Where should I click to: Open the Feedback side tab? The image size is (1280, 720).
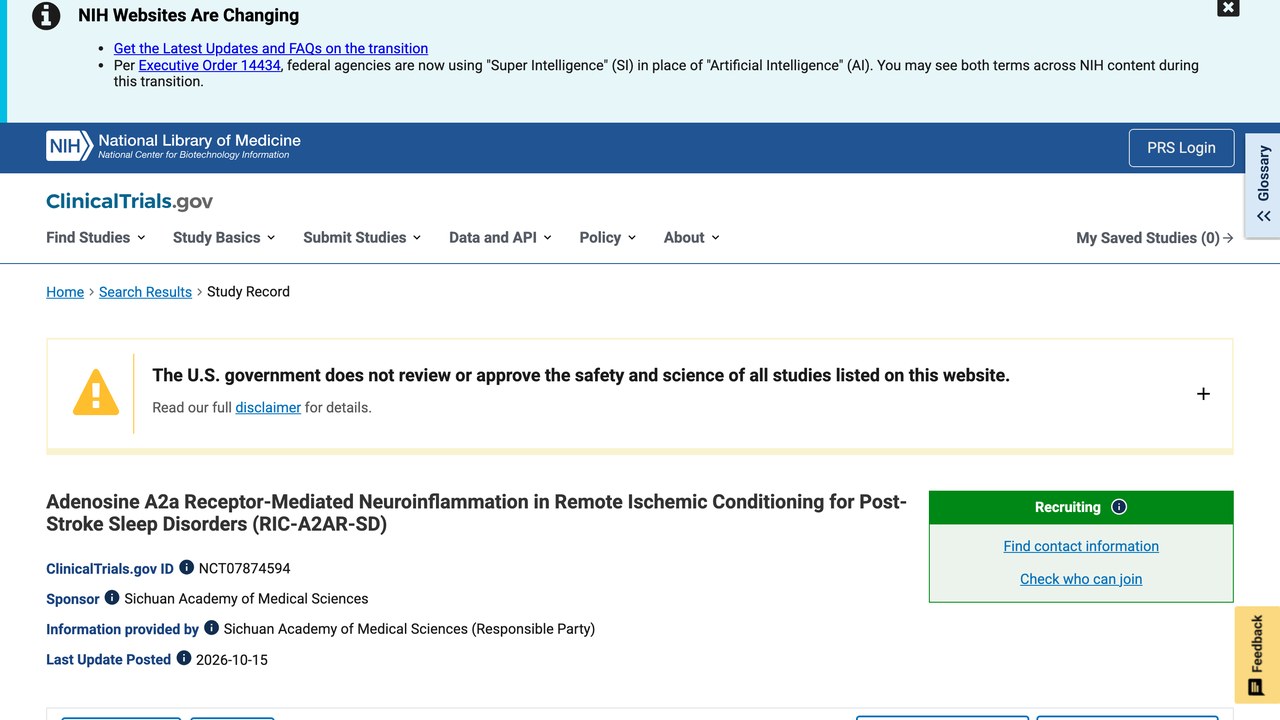coord(1257,655)
